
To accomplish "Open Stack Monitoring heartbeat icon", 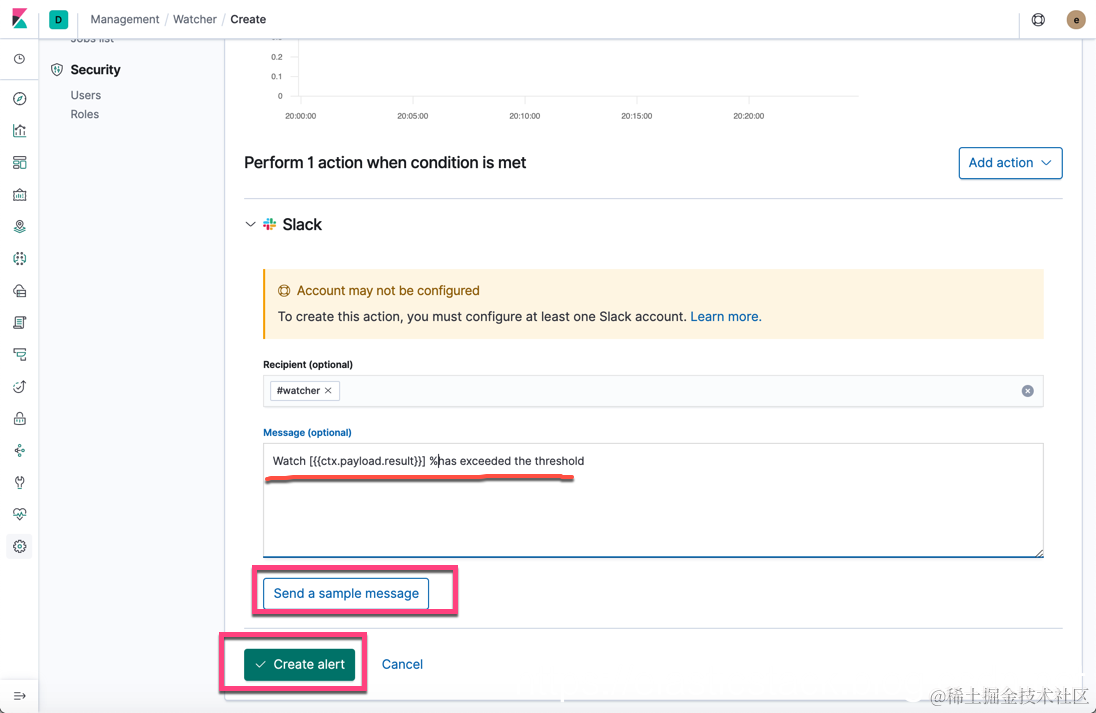I will click(x=19, y=514).
